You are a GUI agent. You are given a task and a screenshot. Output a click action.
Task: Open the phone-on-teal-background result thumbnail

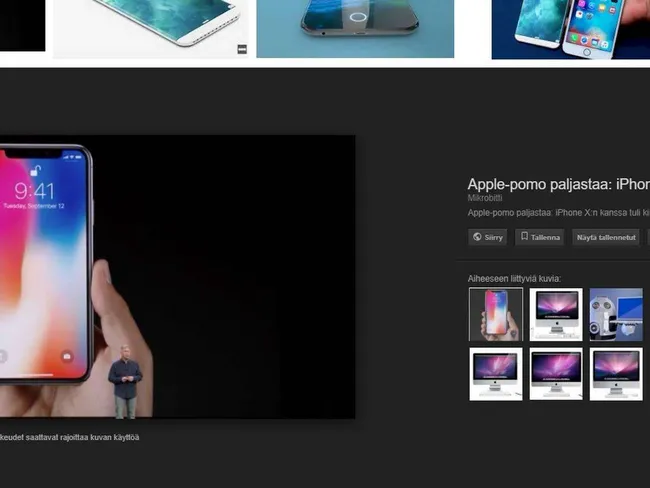(x=355, y=27)
